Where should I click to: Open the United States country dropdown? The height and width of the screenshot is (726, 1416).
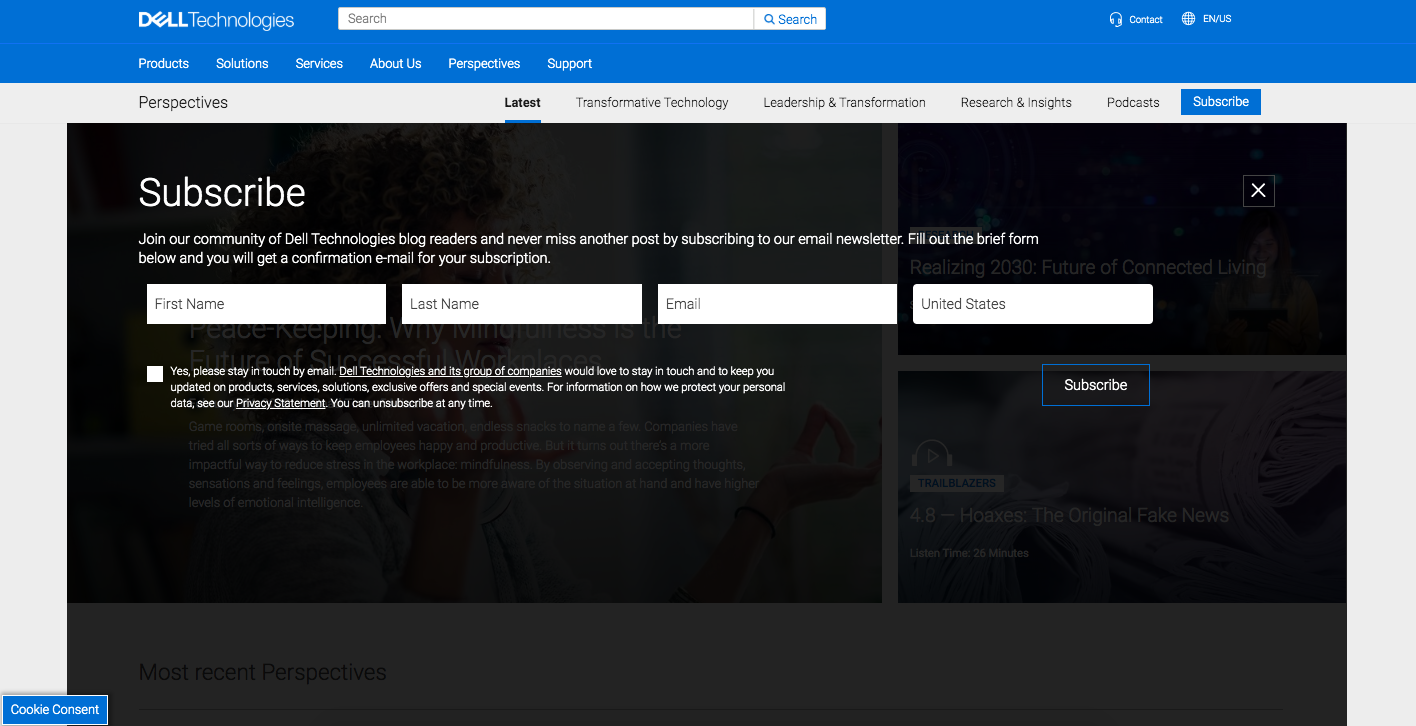pos(1032,304)
